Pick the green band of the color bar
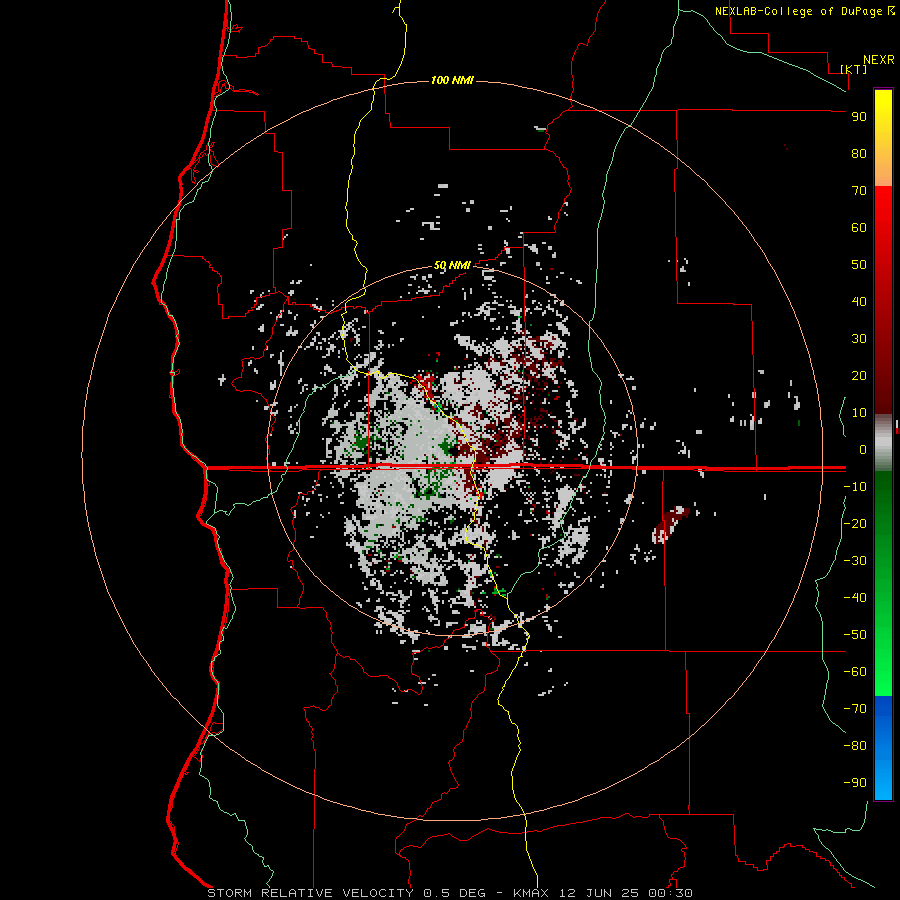900x900 pixels. (883, 583)
